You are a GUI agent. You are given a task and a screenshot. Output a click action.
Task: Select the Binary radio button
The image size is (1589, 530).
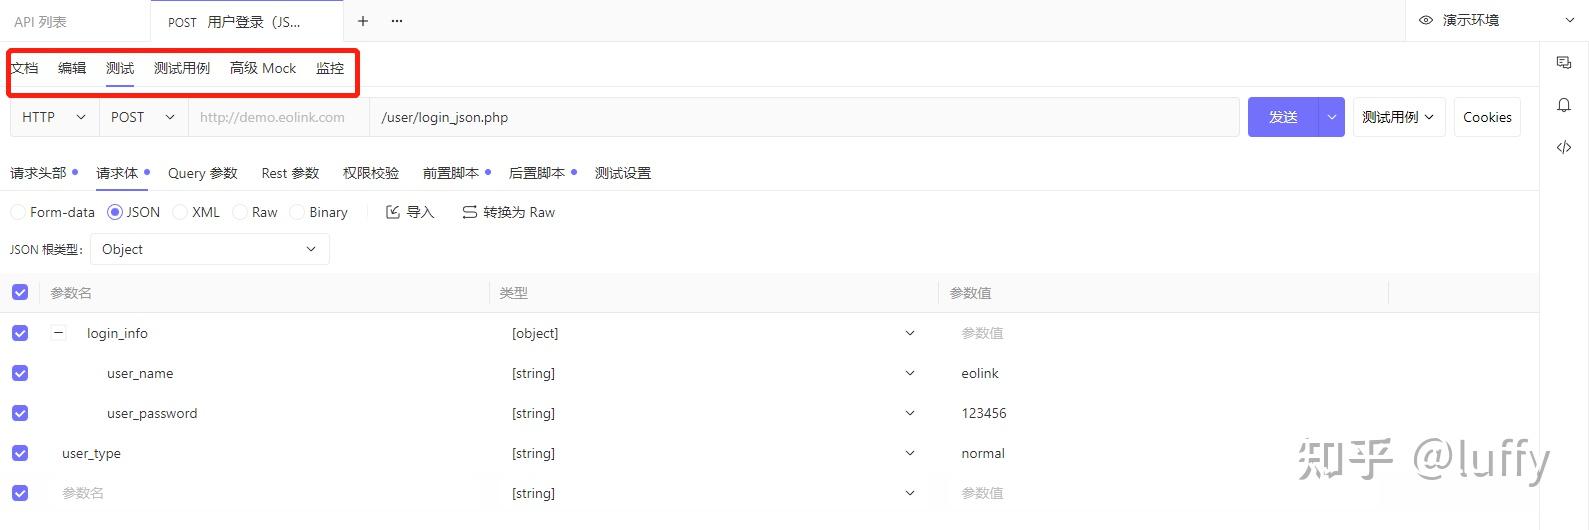click(x=297, y=212)
